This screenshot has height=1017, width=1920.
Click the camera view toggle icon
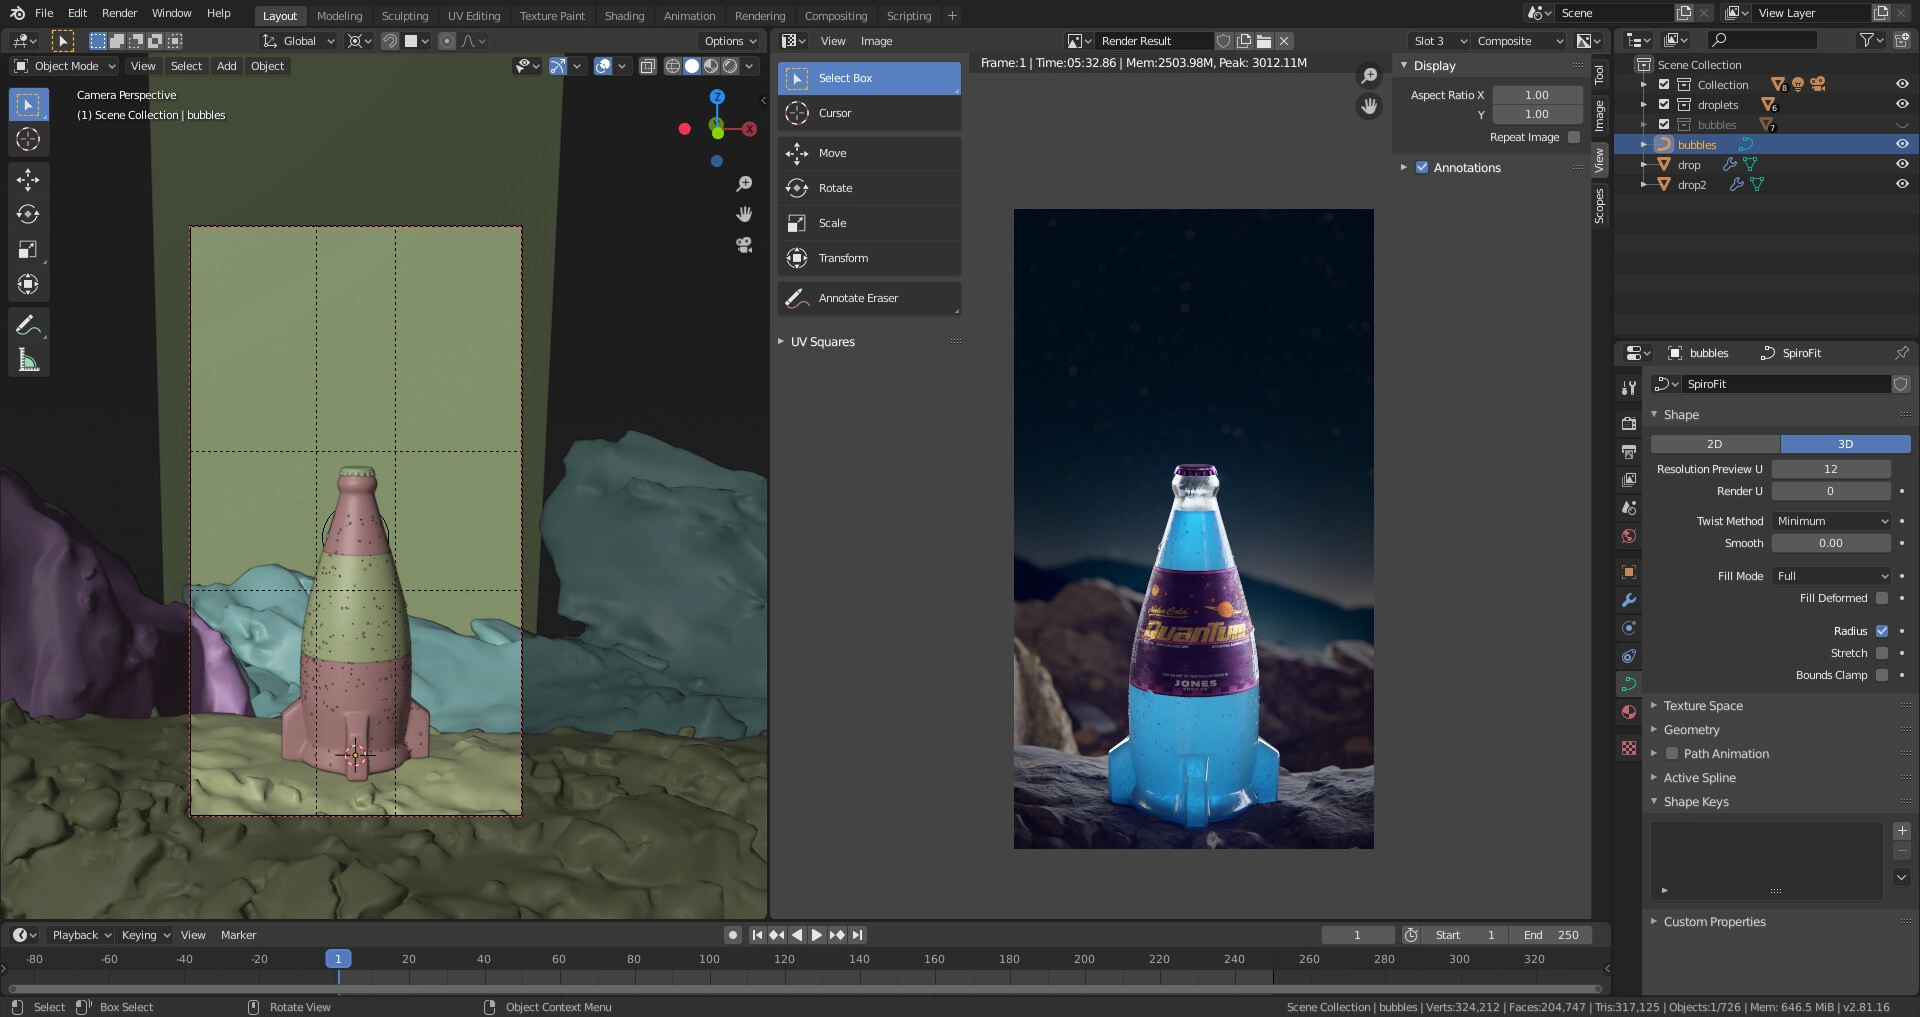744,245
